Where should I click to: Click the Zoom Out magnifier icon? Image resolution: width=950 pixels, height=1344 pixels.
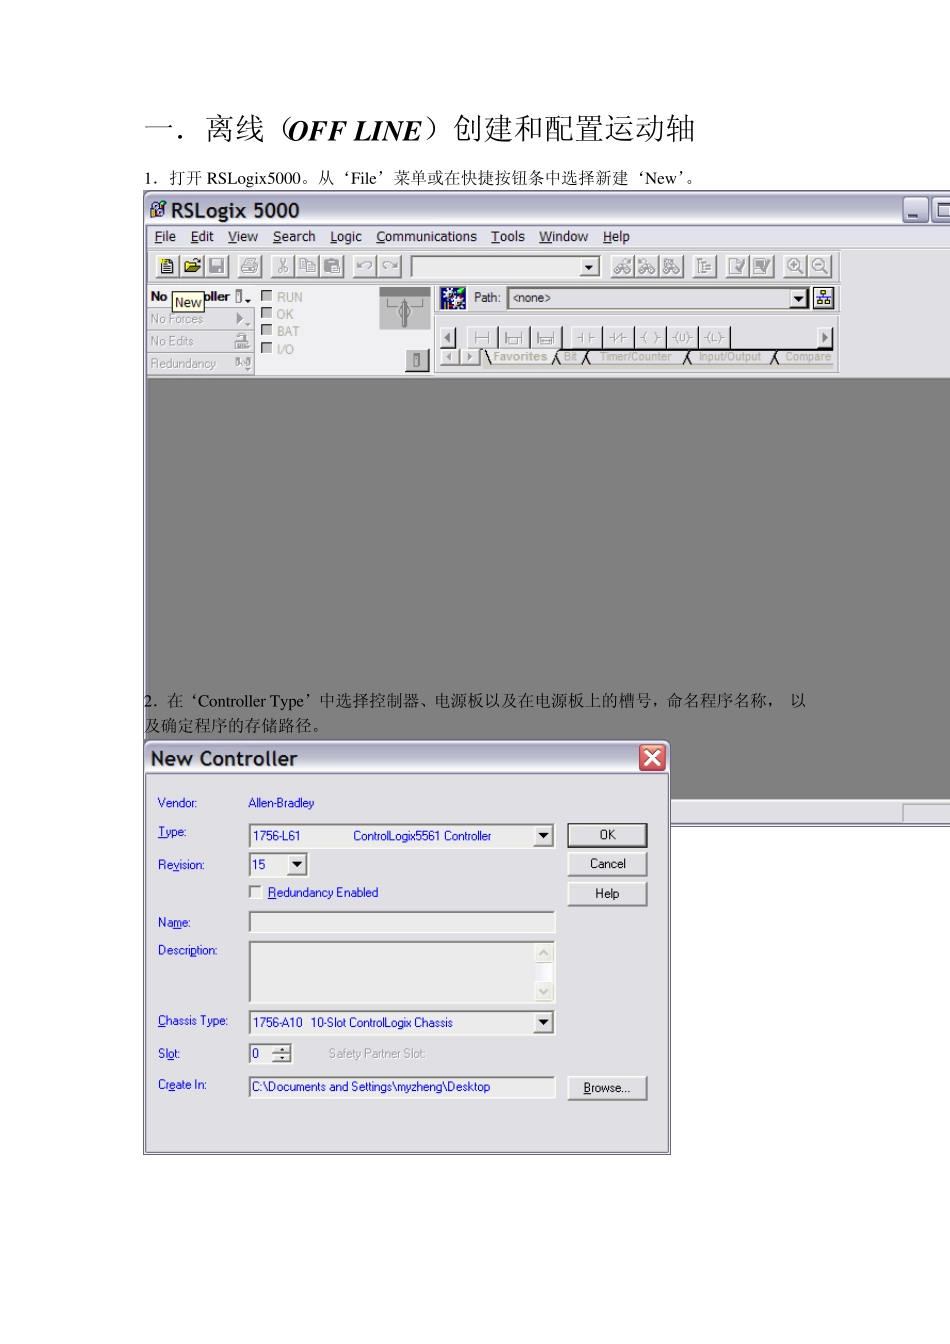coord(820,266)
